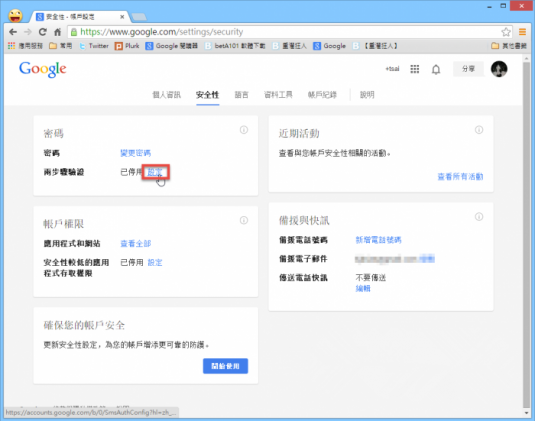The height and width of the screenshot is (421, 535).
Task: Click 查看所有活動 link
Action: point(460,176)
